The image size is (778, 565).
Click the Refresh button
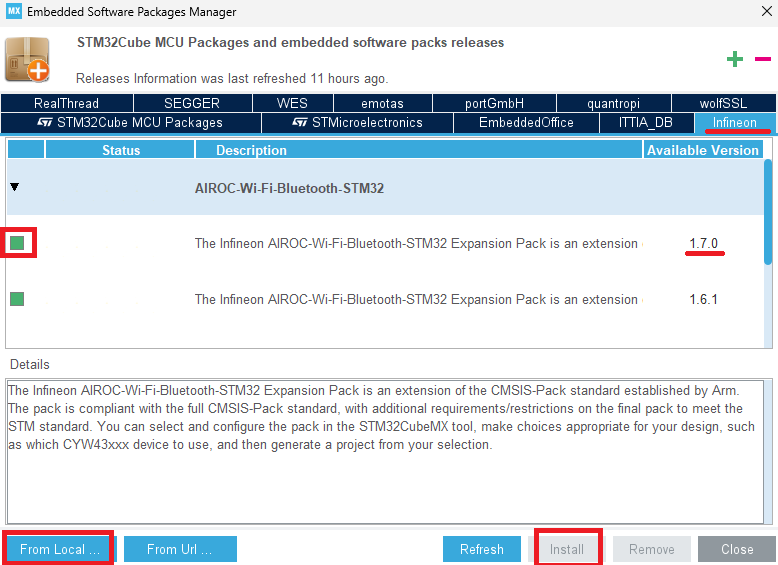(482, 549)
